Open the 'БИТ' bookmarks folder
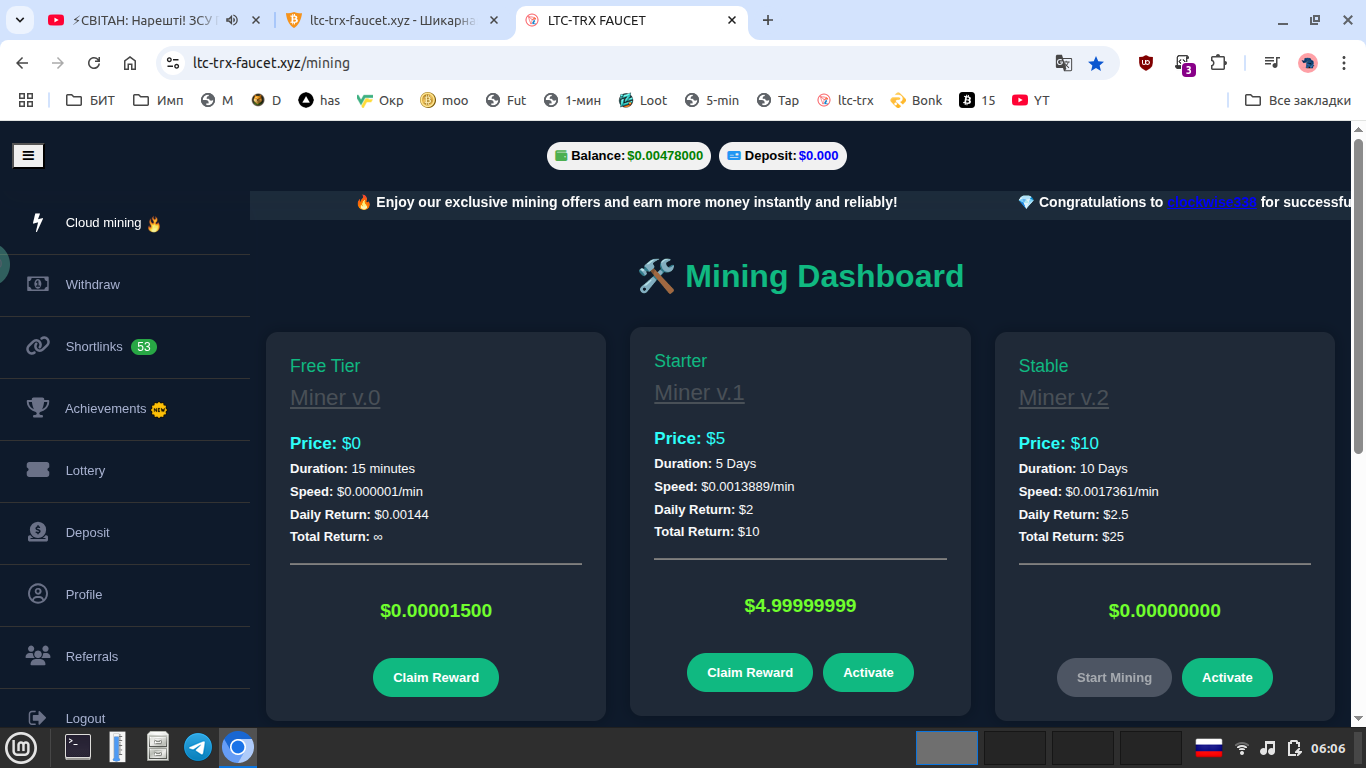Screen dimensions: 1366x768 [90, 100]
